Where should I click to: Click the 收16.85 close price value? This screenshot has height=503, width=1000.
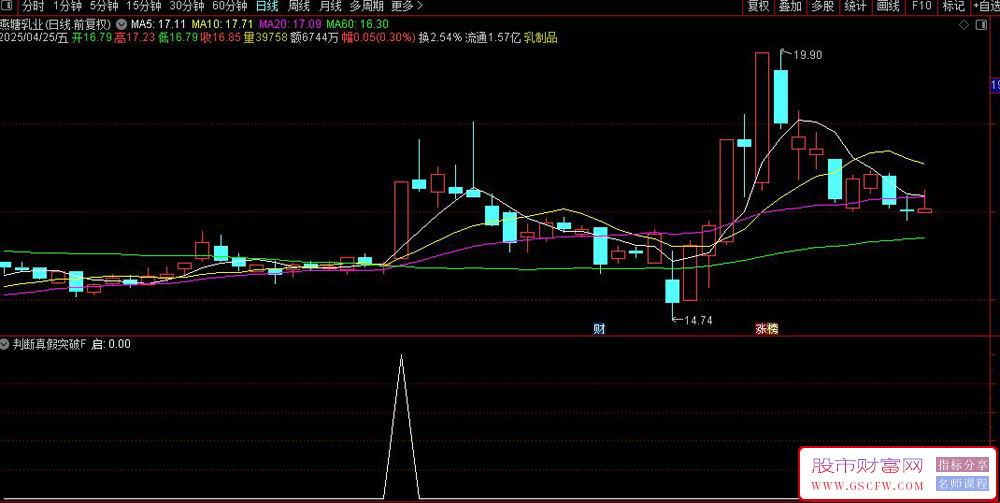pos(221,38)
